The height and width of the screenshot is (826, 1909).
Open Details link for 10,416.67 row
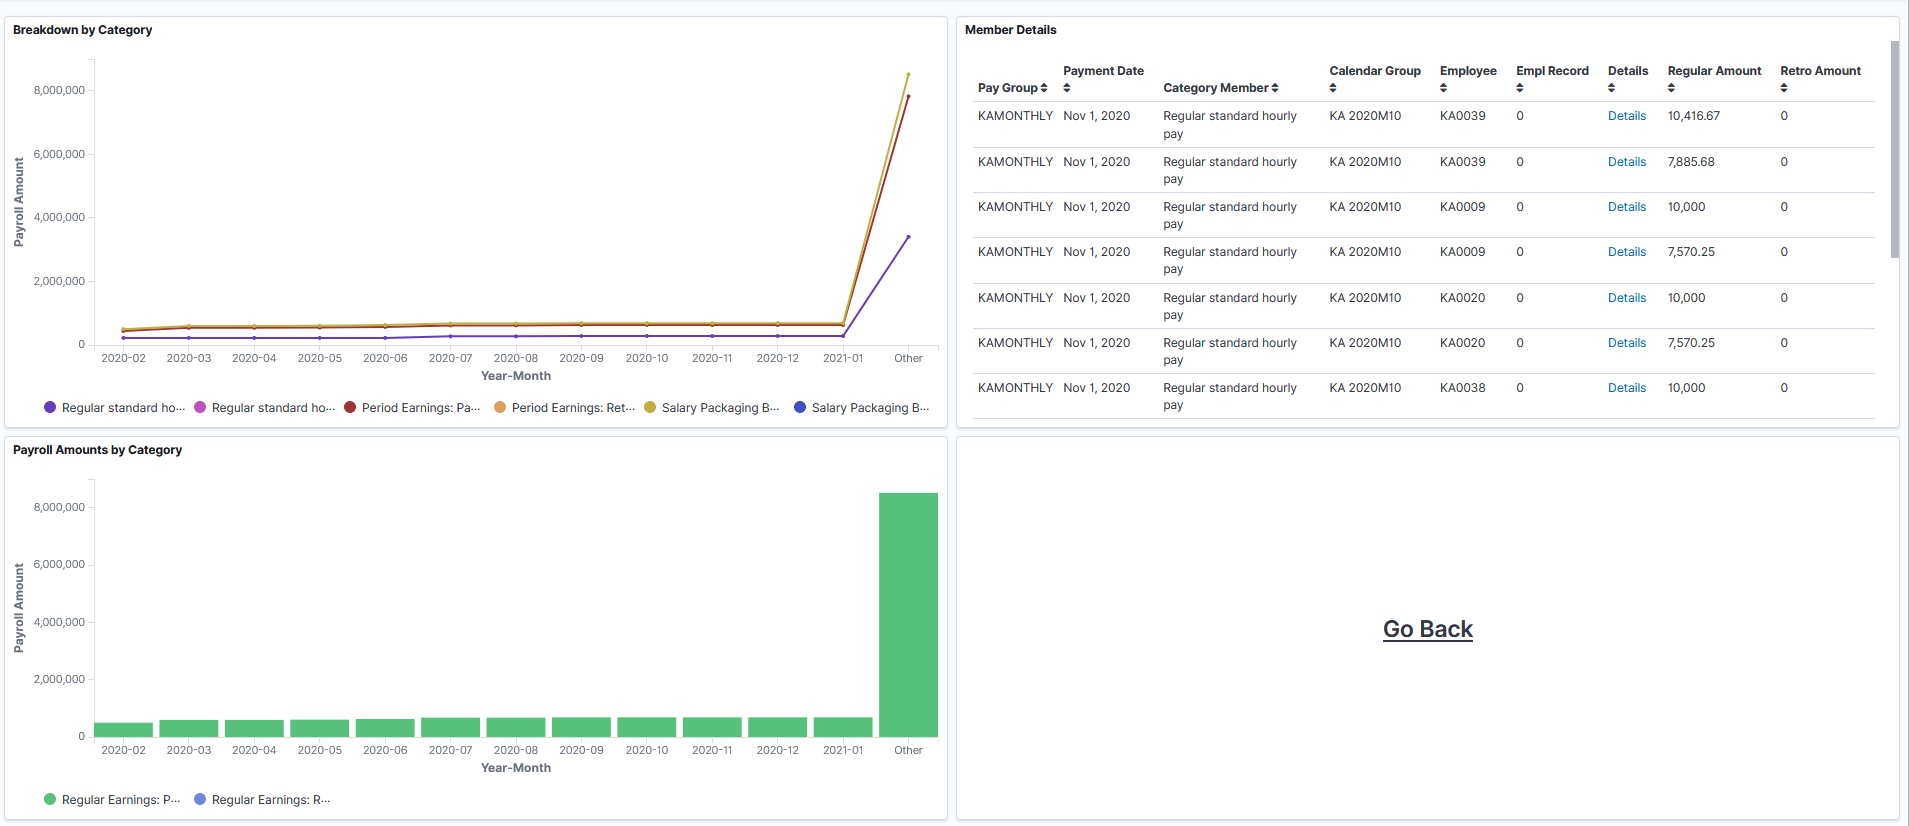pos(1627,116)
